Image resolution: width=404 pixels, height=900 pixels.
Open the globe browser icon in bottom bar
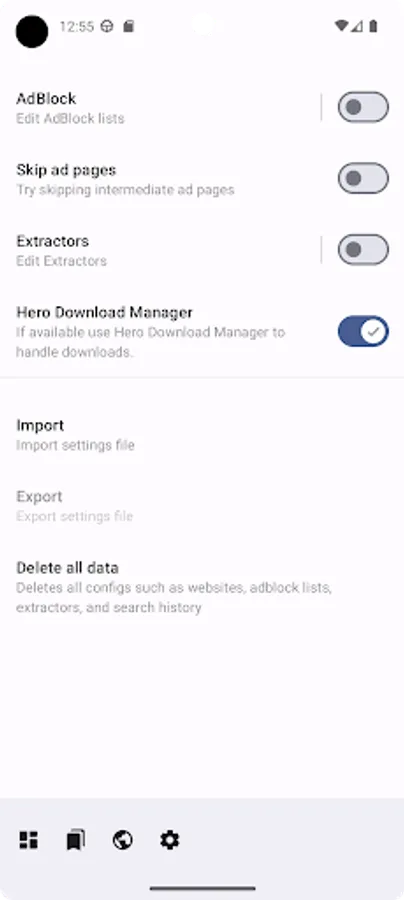(x=123, y=840)
